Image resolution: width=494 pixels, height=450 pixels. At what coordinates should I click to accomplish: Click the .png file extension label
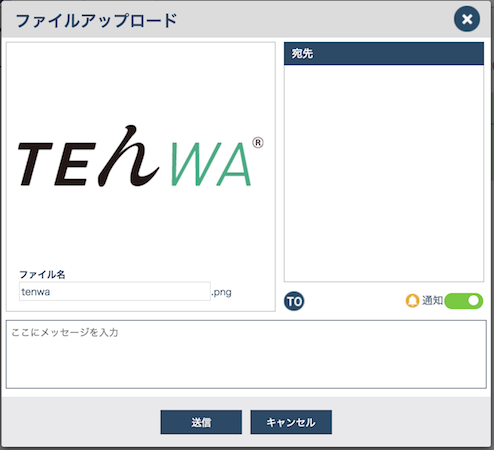coord(221,292)
